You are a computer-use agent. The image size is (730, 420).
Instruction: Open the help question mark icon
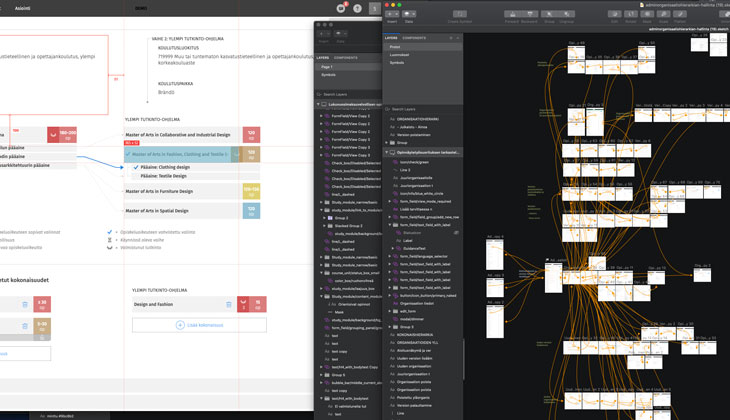tap(357, 8)
